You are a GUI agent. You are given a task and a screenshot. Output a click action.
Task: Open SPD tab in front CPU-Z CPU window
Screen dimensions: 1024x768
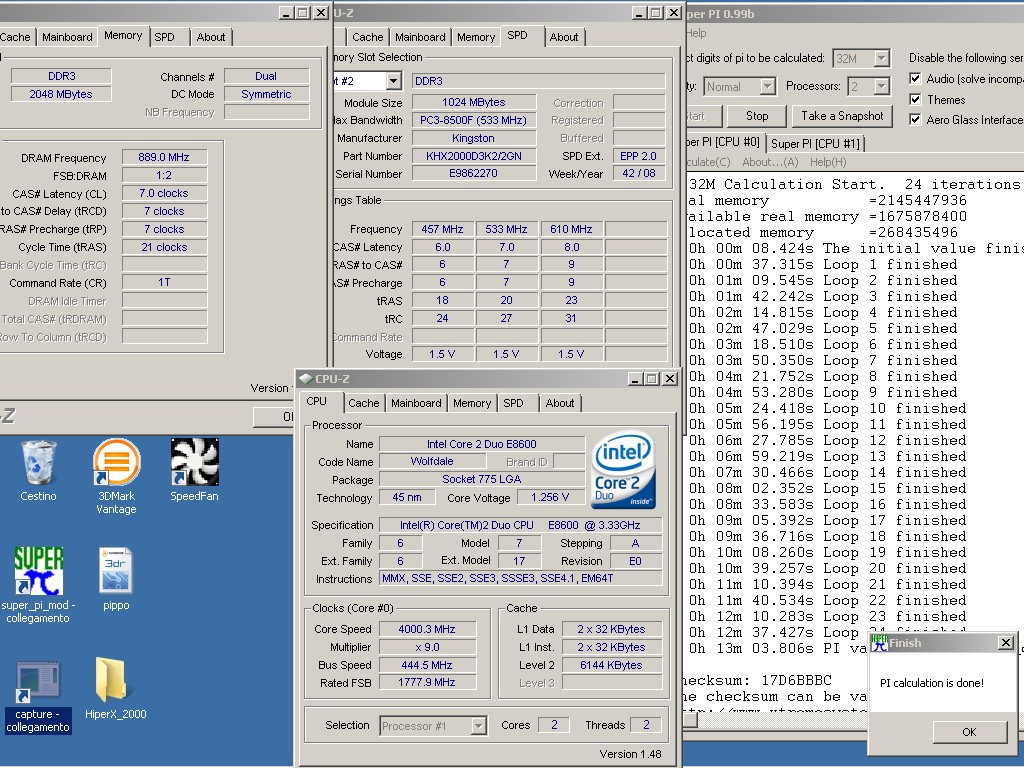tap(513, 403)
